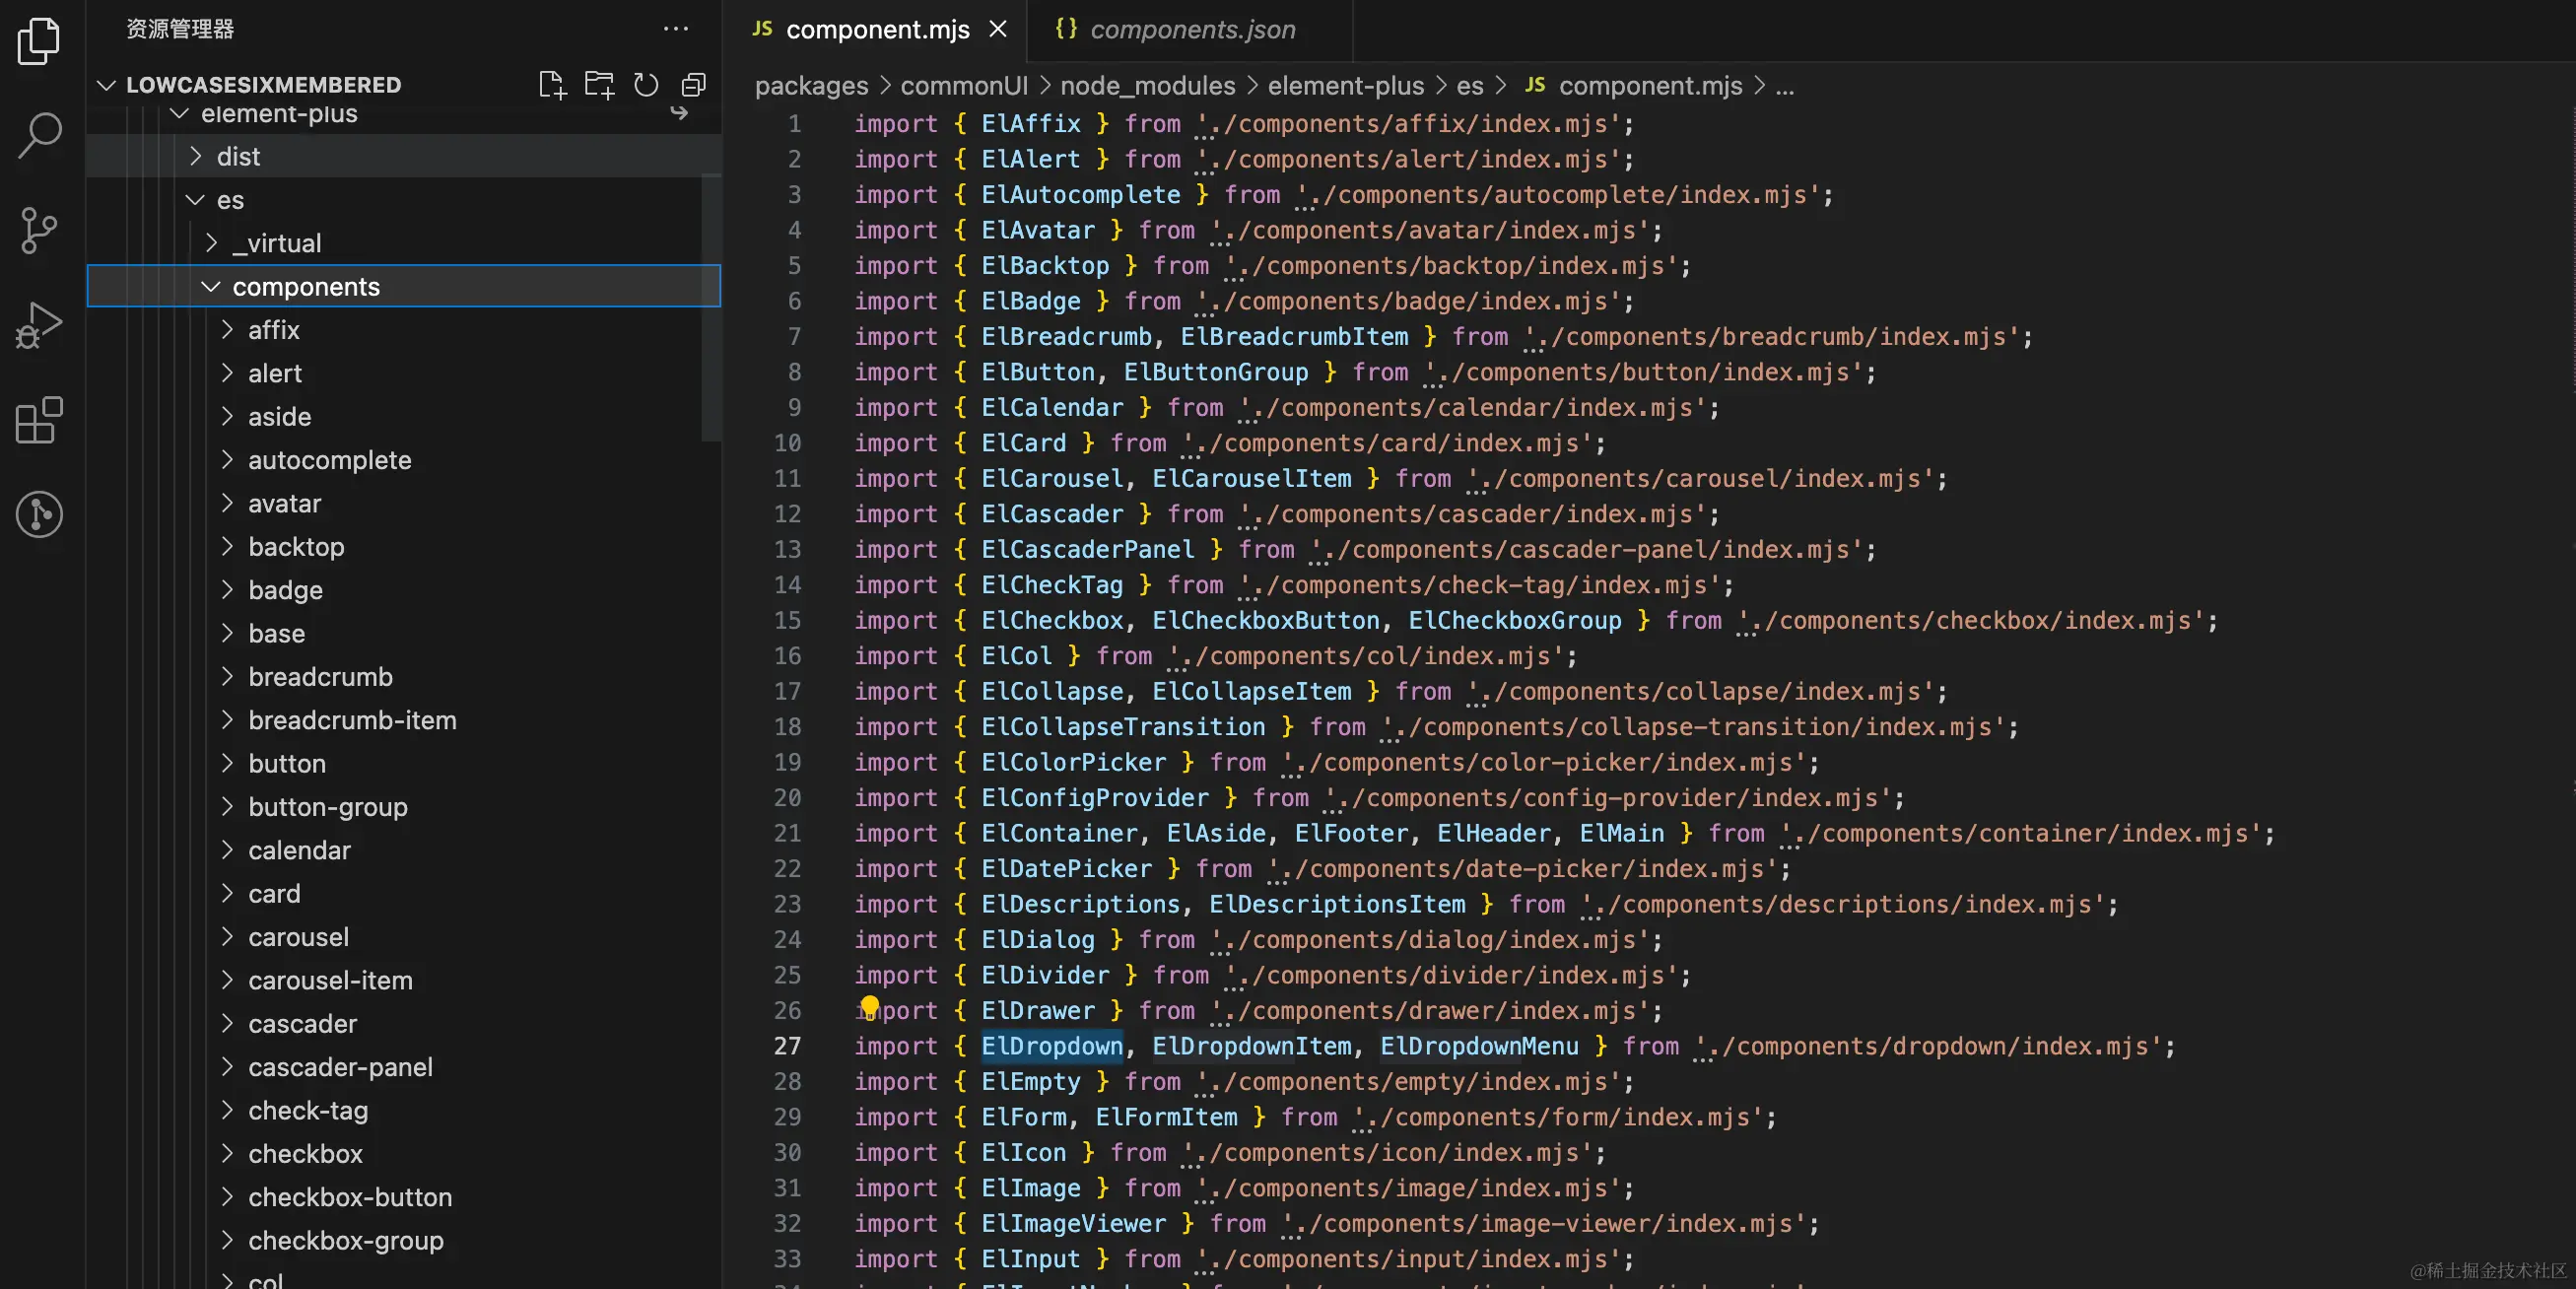Image resolution: width=2576 pixels, height=1289 pixels.
Task: Open Run and Debug view
Action: pyautogui.click(x=39, y=325)
